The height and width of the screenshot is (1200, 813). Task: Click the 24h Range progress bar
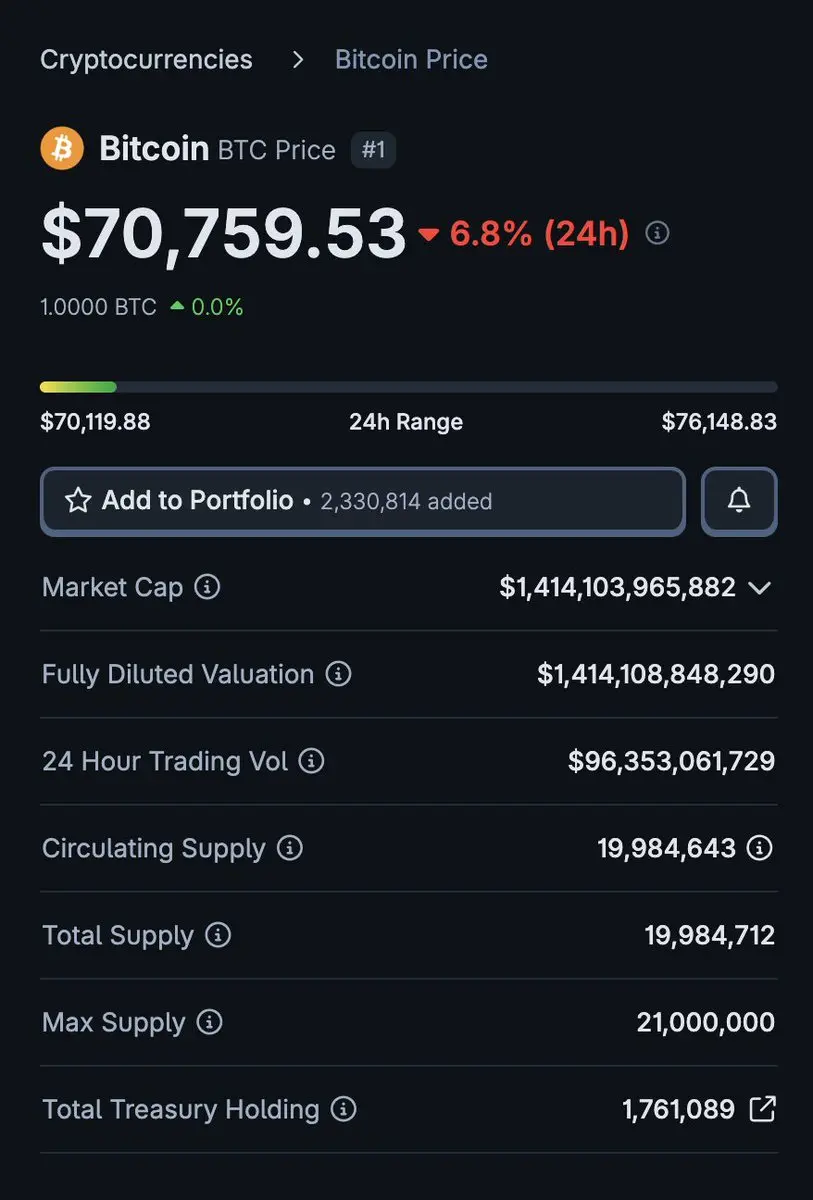tap(408, 387)
